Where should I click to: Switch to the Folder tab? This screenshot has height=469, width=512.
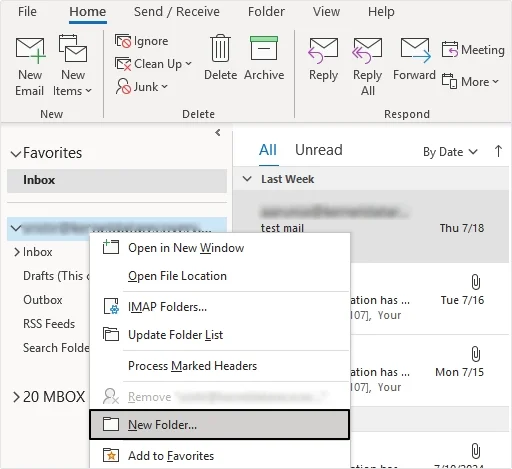(x=266, y=12)
